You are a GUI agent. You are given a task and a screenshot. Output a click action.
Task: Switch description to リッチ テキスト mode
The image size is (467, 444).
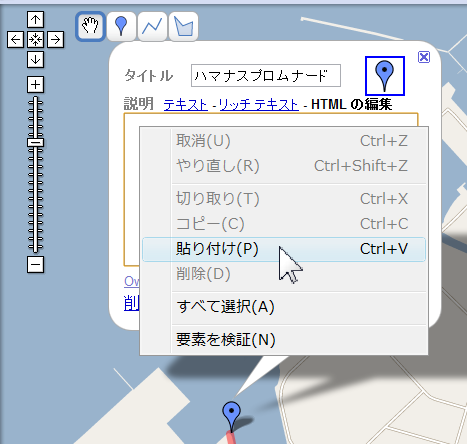tap(259, 105)
